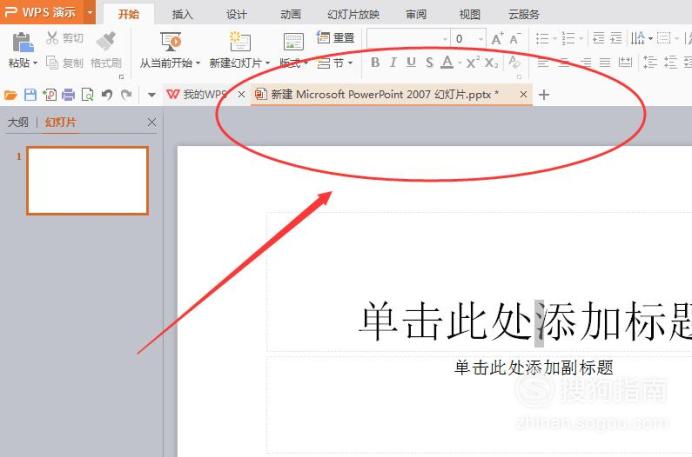Screen dimensions: 692x457
Task: Open font color dropdown arrow
Action: pos(459,64)
